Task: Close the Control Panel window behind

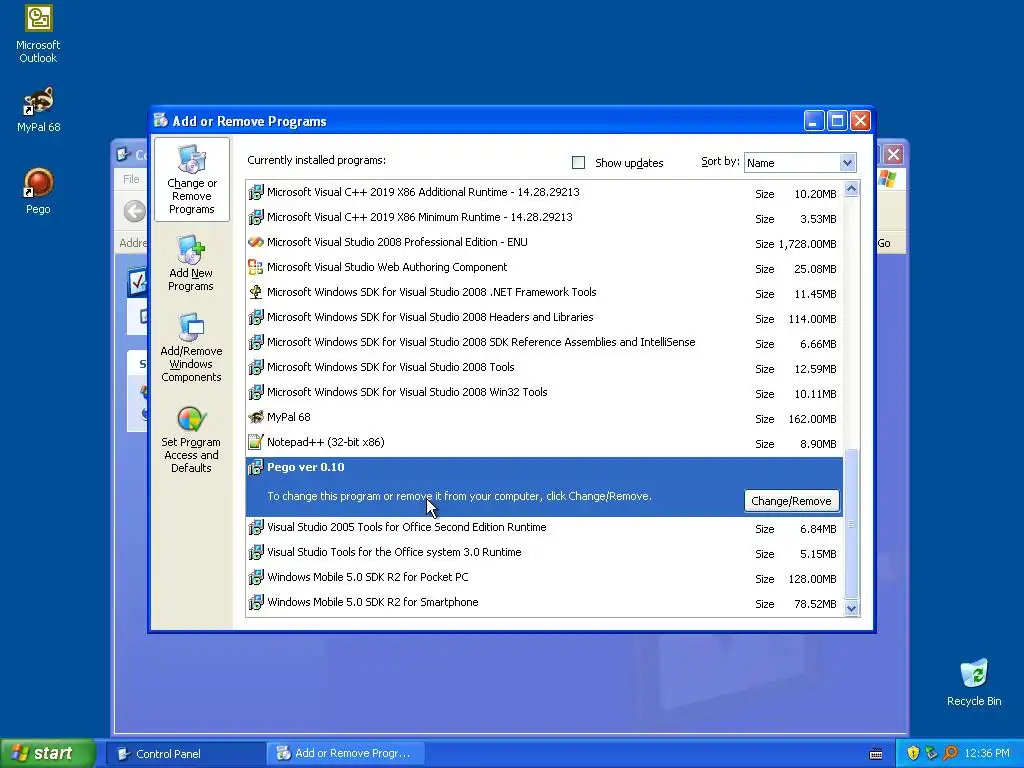Action: (x=893, y=155)
